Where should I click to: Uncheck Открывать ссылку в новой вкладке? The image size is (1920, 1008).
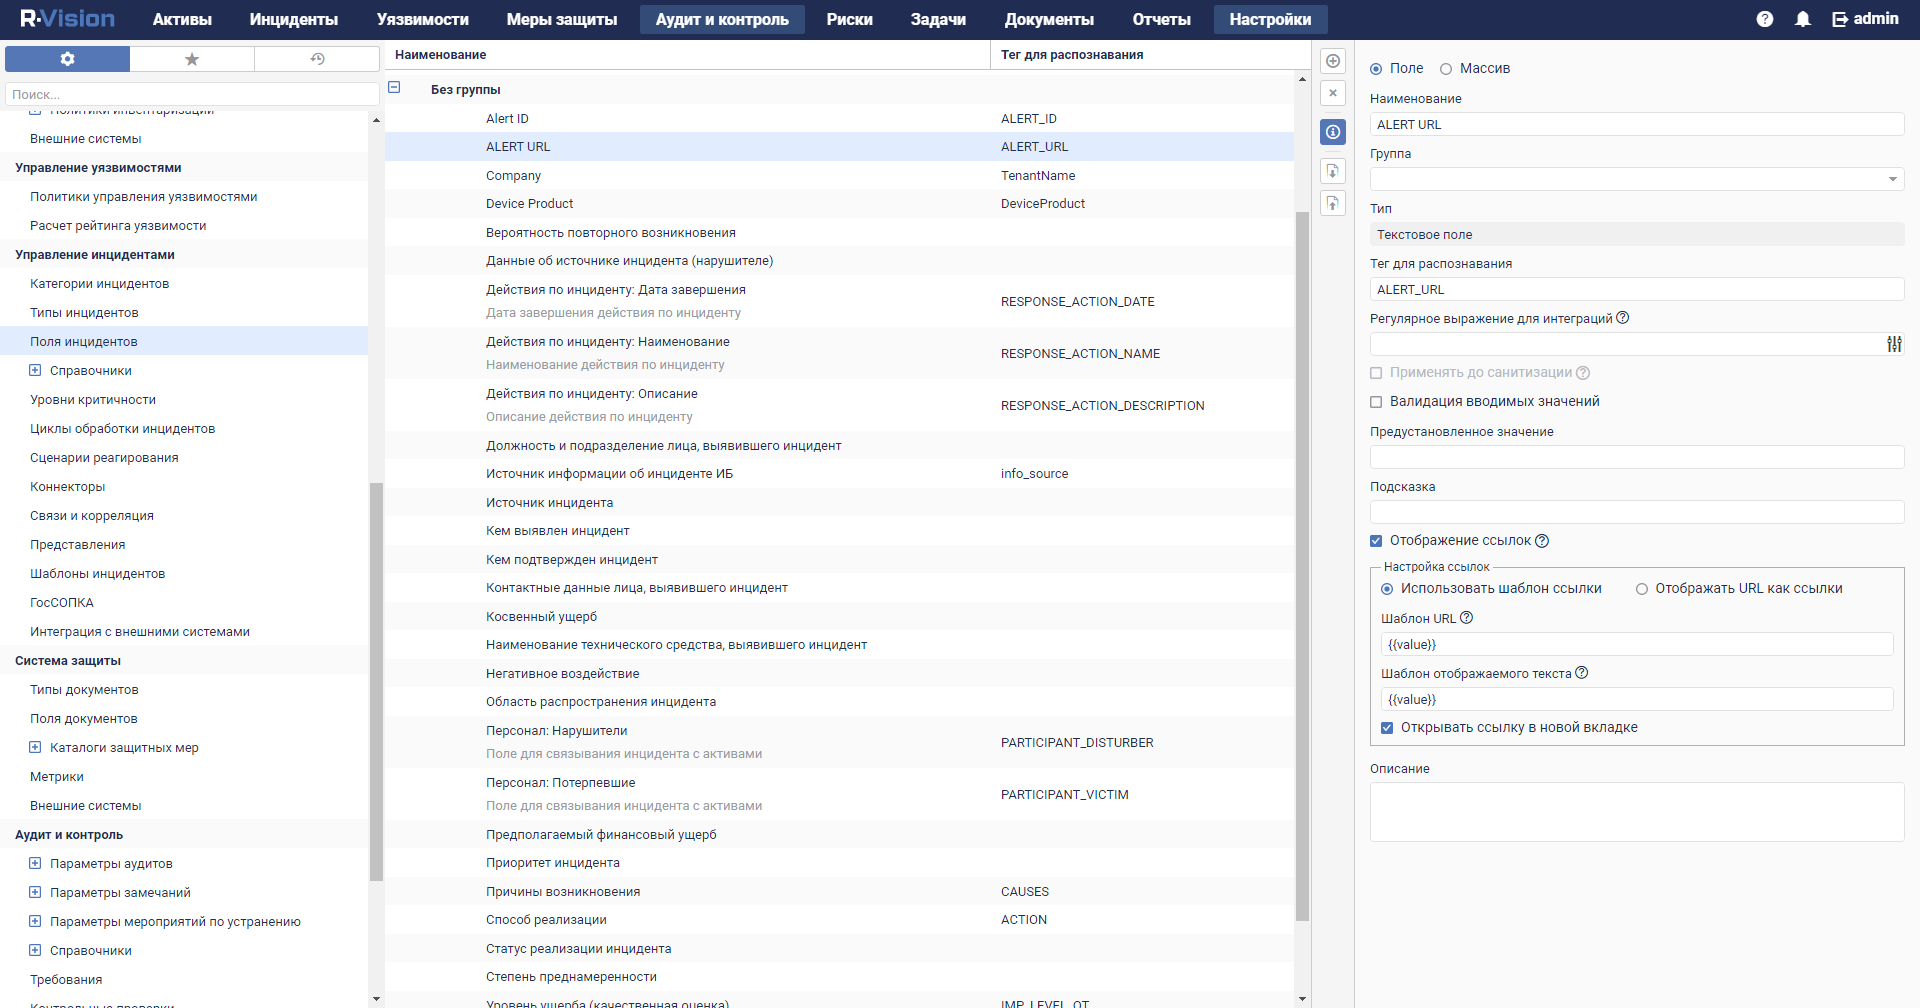[x=1387, y=728]
